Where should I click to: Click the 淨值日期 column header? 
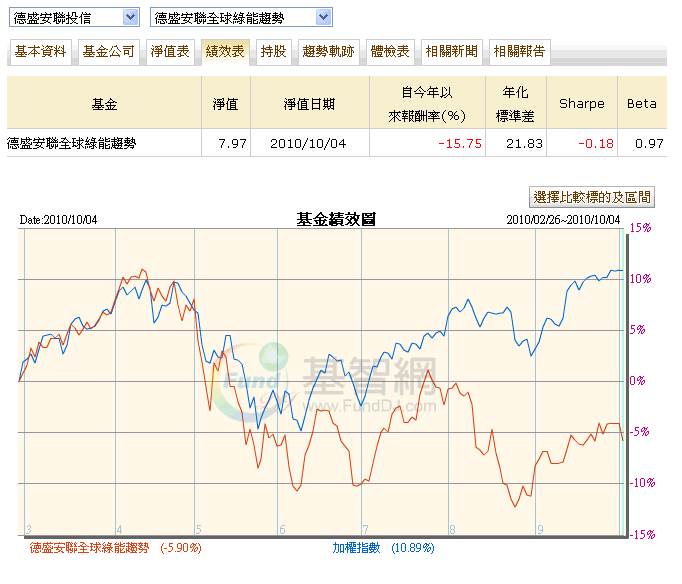(309, 104)
